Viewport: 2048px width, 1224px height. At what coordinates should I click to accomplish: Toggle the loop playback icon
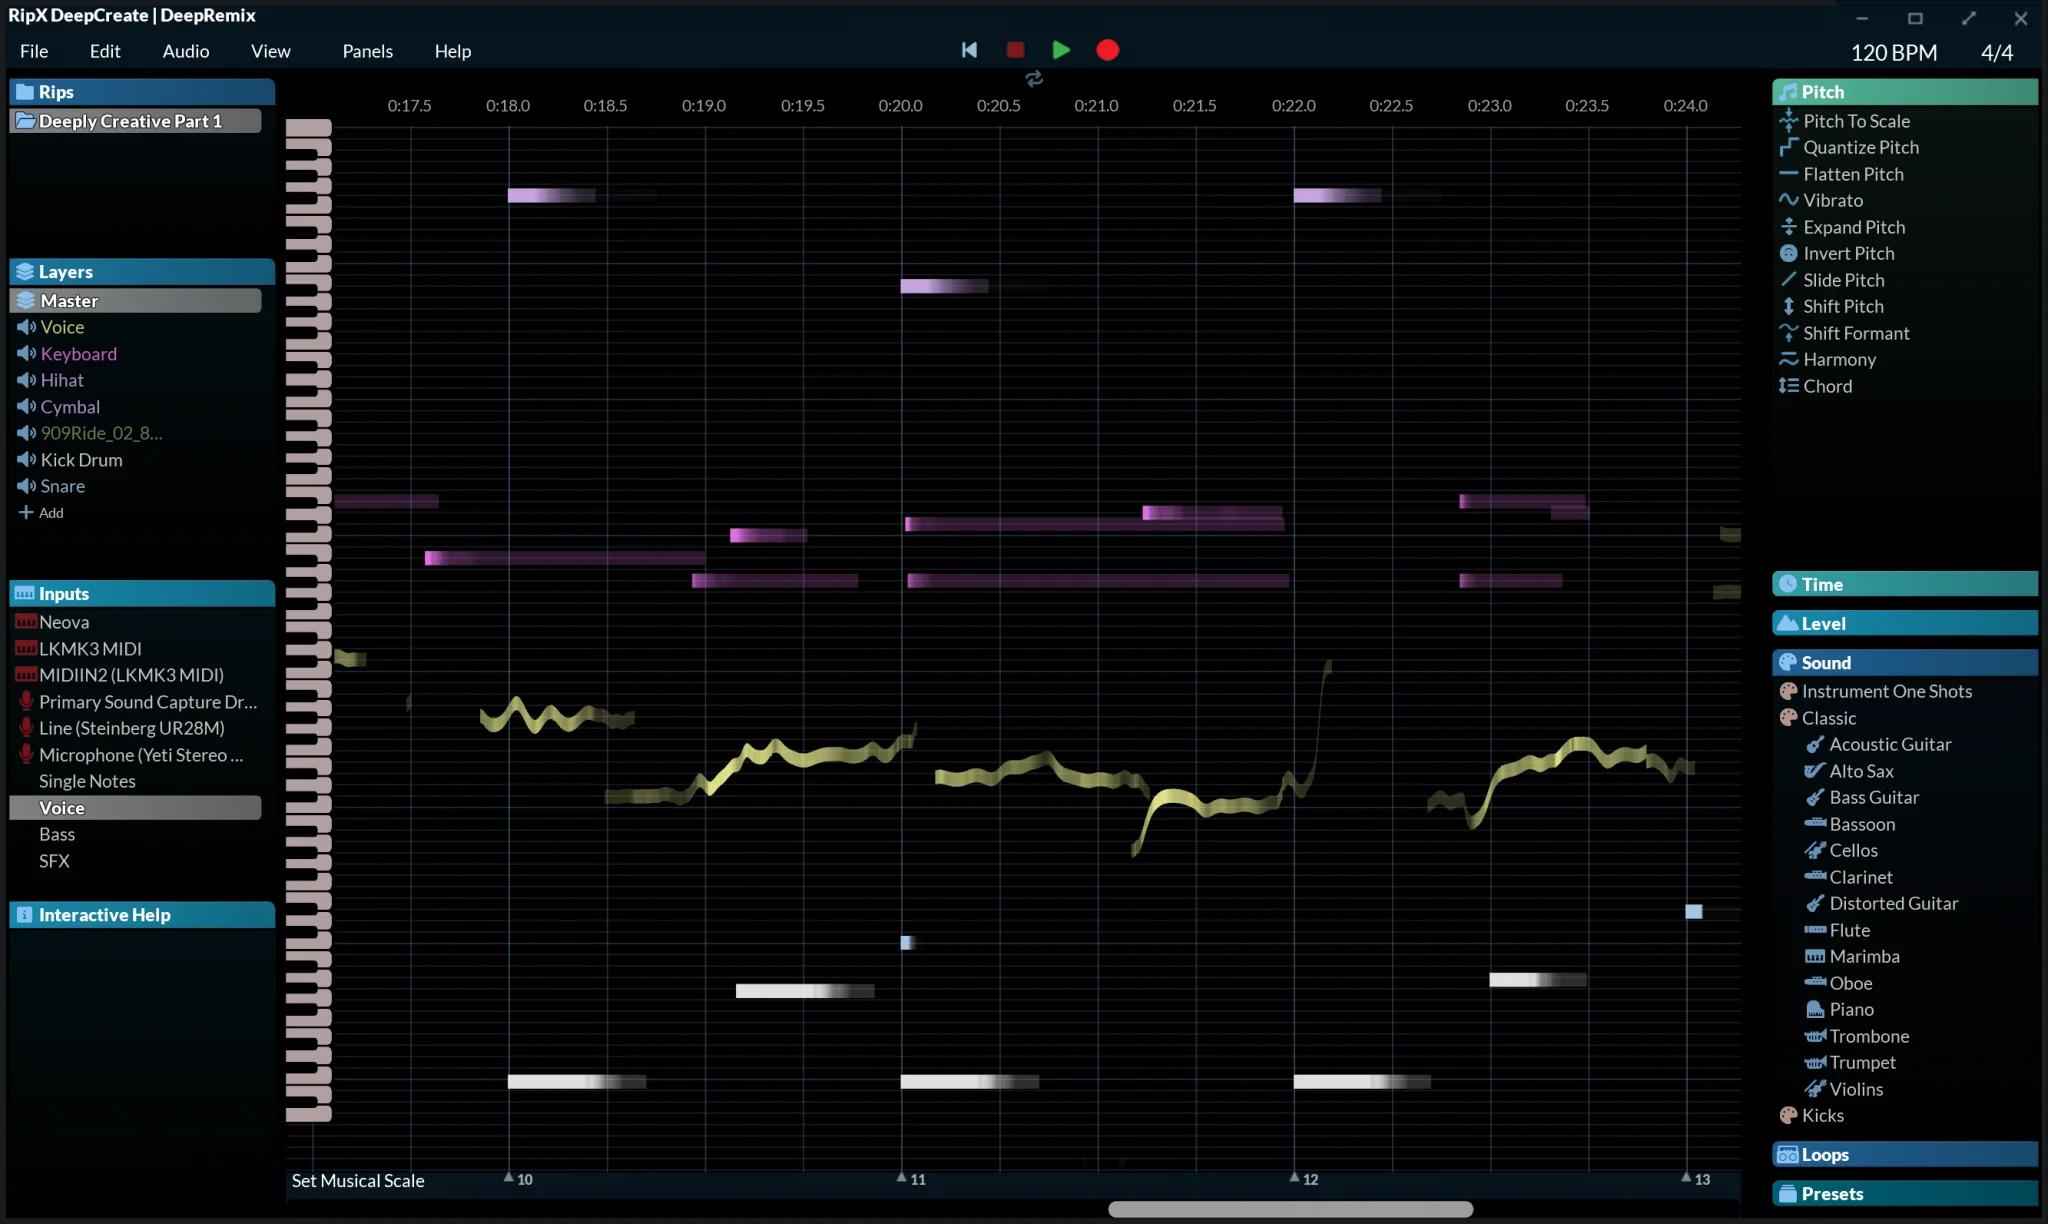click(x=1034, y=78)
